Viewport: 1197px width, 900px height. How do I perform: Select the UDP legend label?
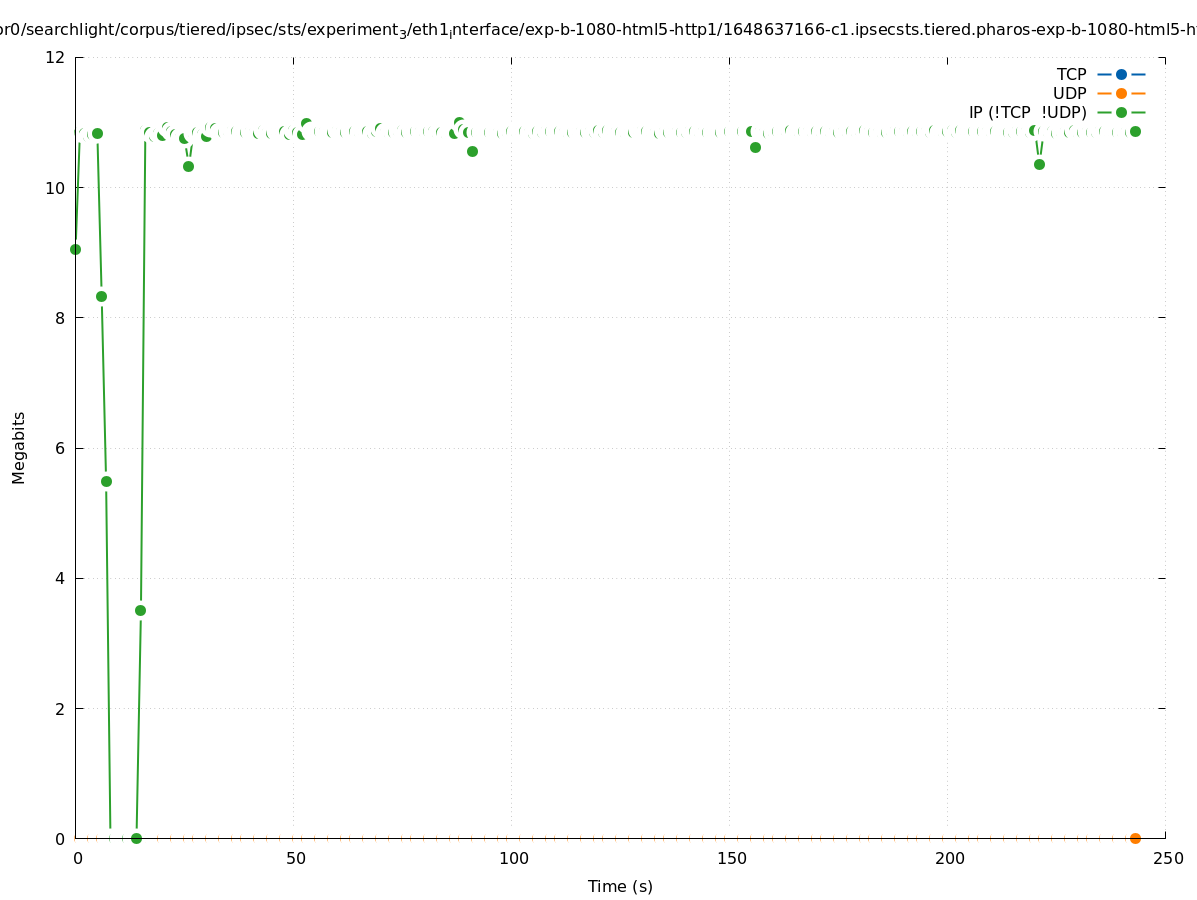point(1069,93)
